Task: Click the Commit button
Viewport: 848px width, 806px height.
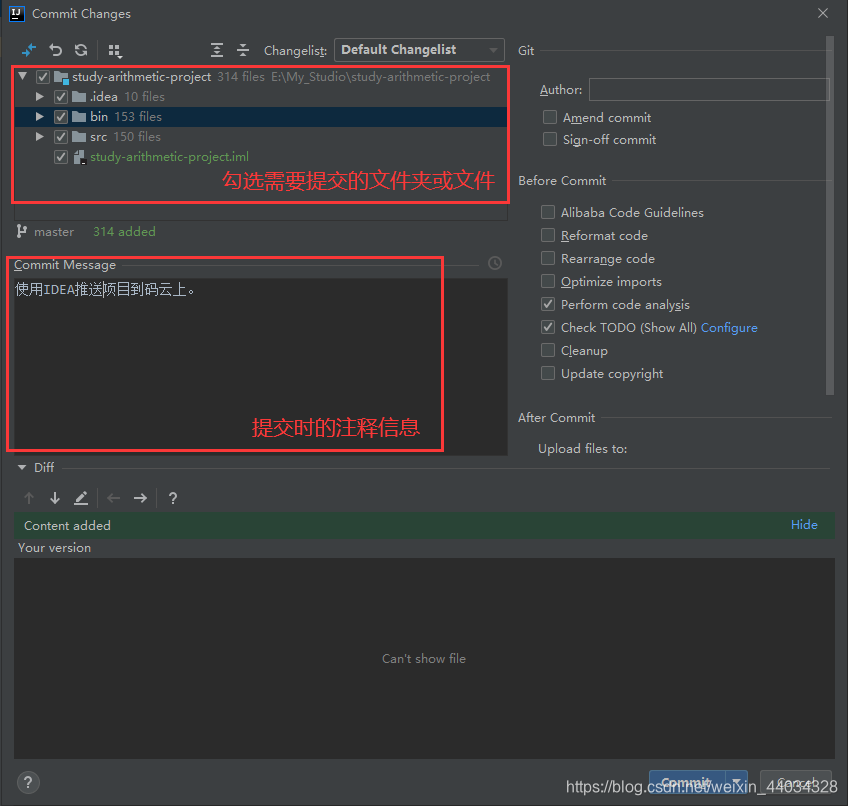Action: tap(687, 782)
